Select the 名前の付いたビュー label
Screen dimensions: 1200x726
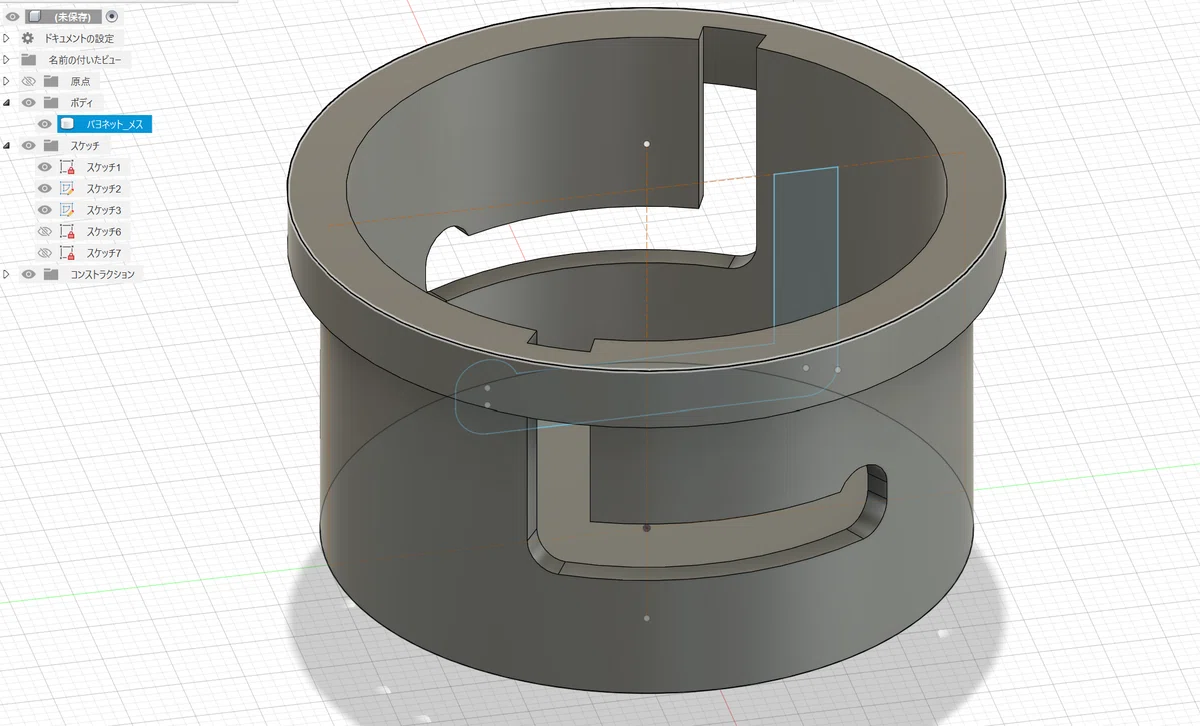[86, 60]
